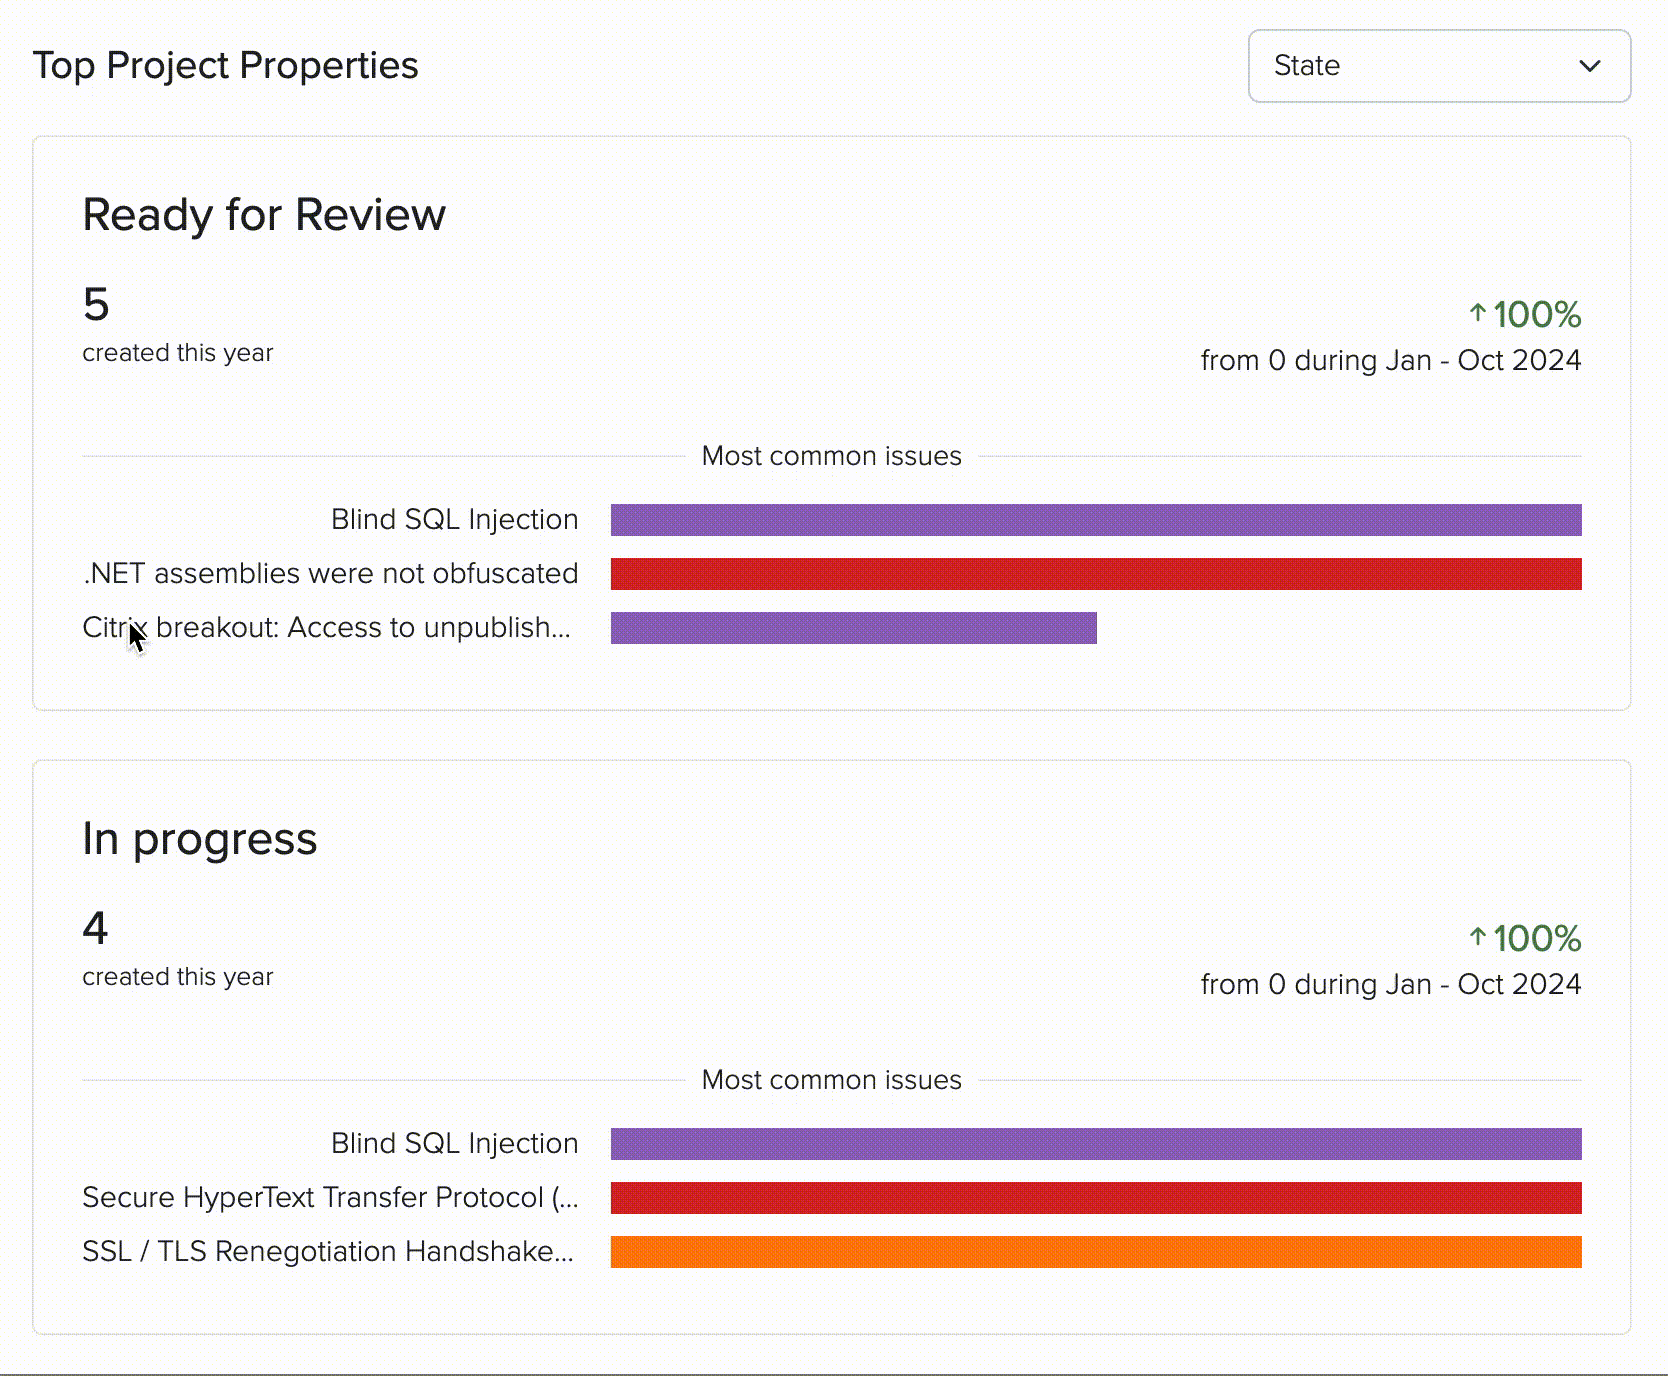
Task: Select the Citrix breakout: Access to unpublish label
Action: (x=327, y=628)
